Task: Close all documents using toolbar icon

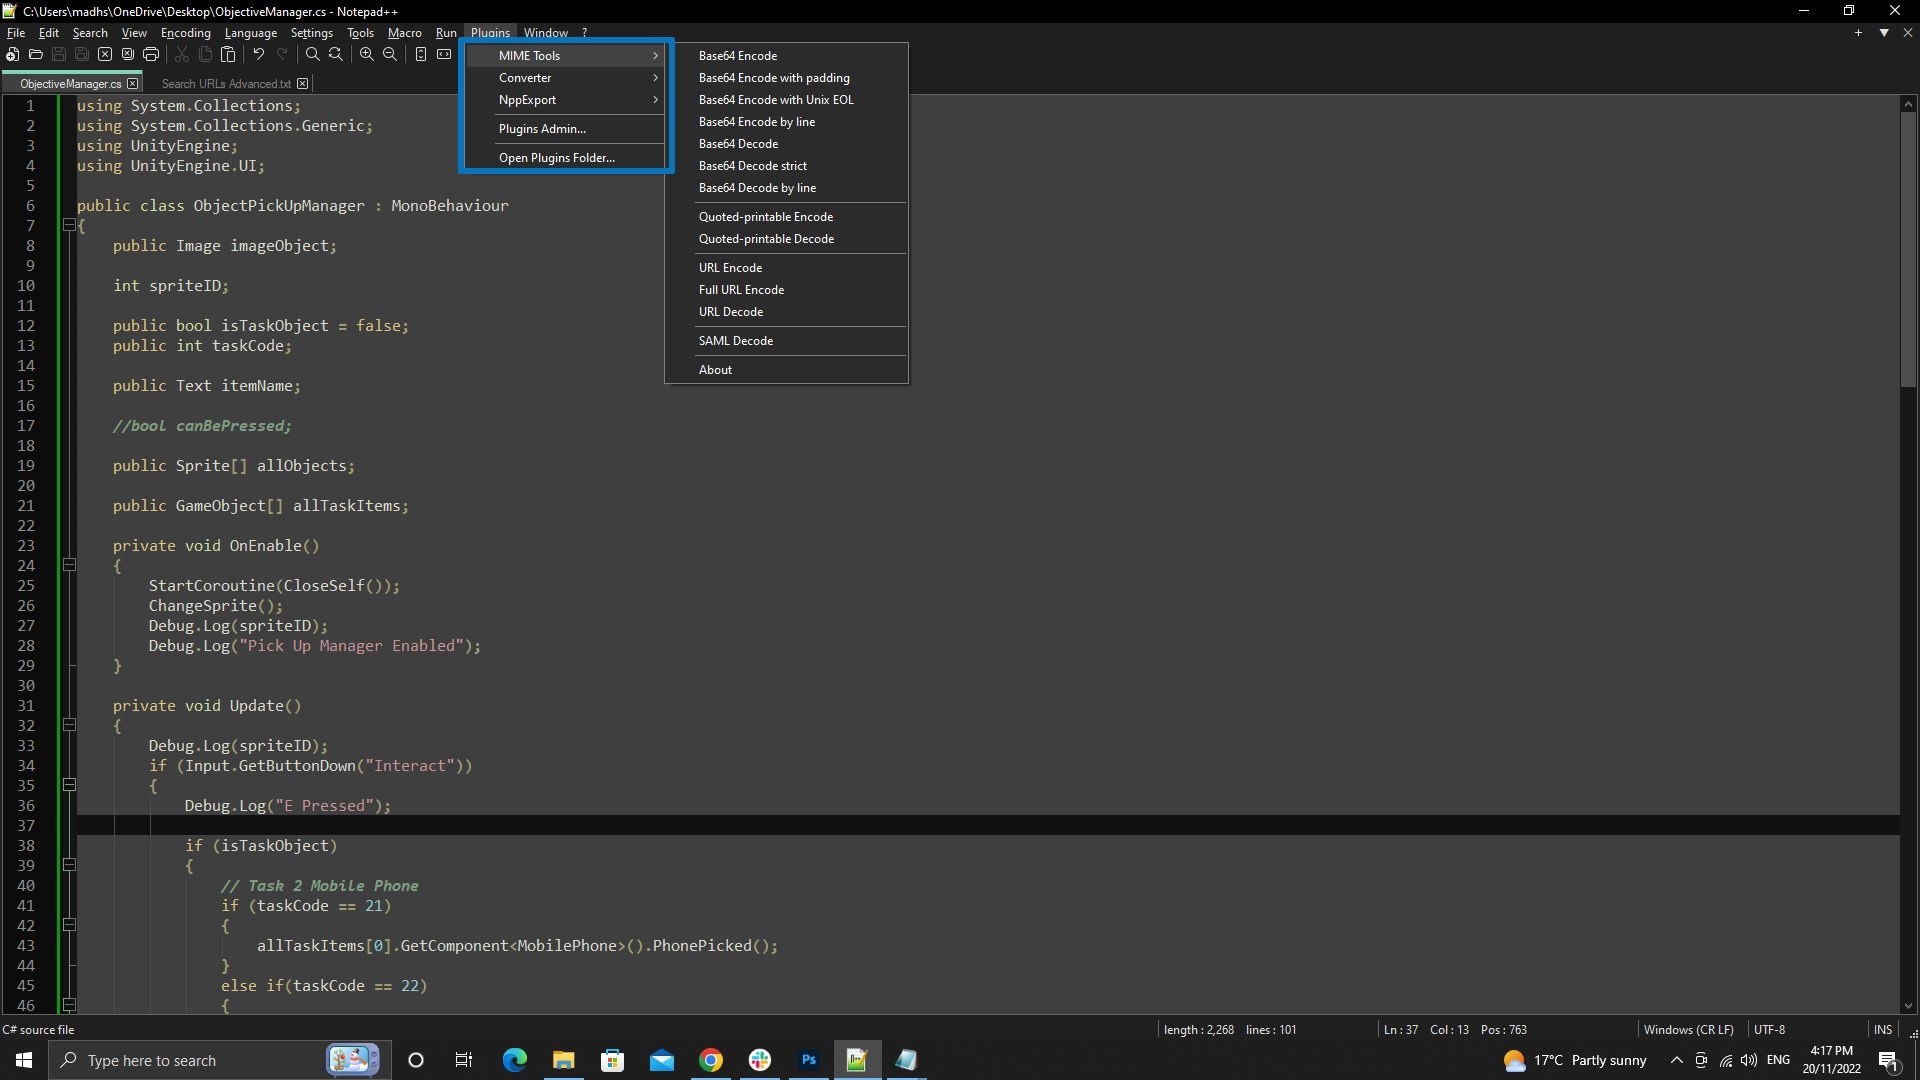Action: (127, 55)
